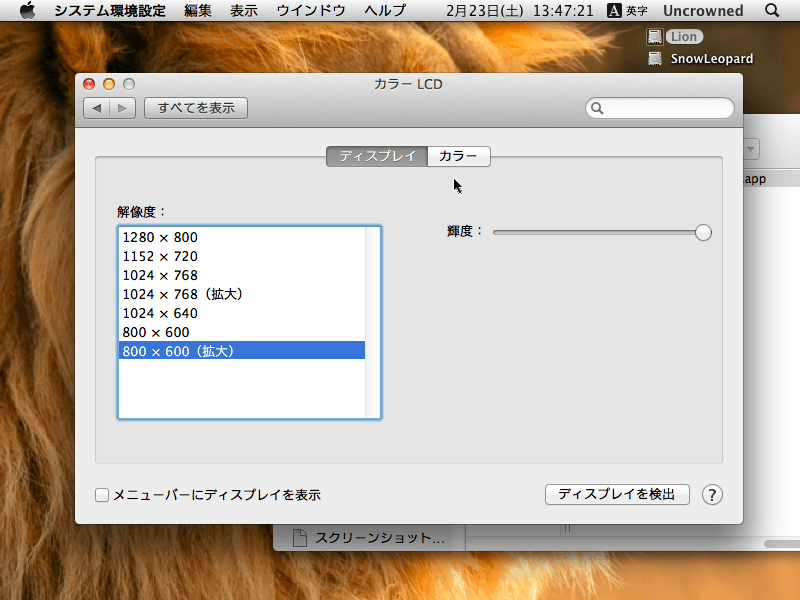Open Spotlight search magnifier icon
This screenshot has height=600, width=800.
[772, 11]
